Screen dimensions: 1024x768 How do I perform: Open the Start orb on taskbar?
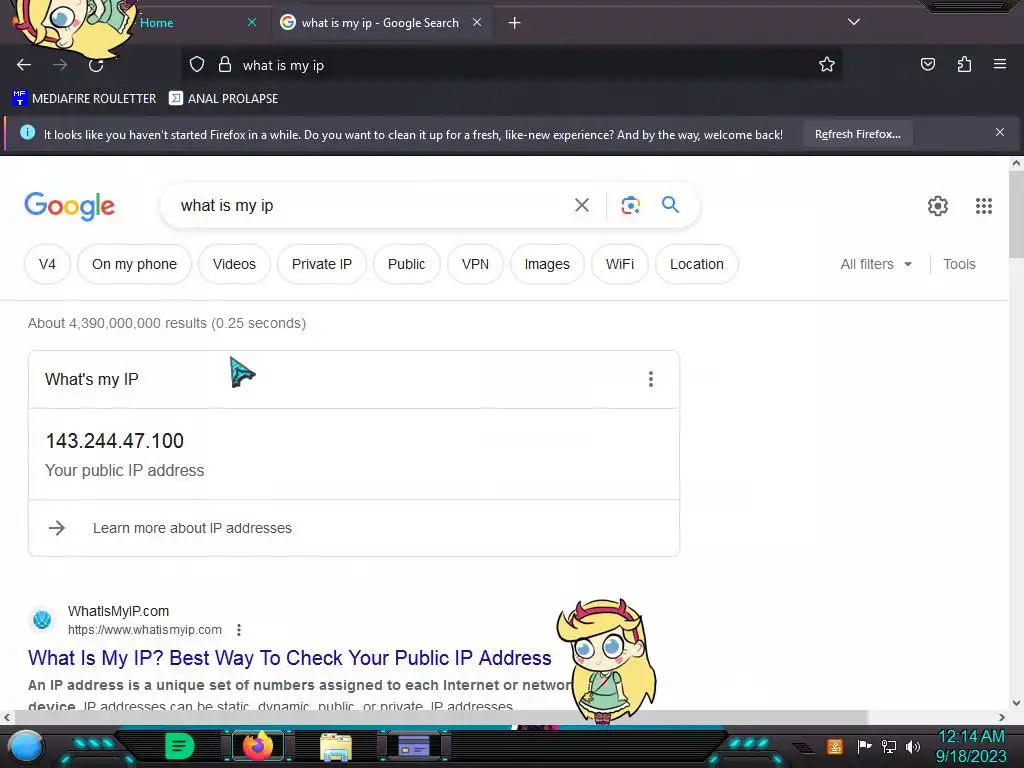click(x=25, y=746)
